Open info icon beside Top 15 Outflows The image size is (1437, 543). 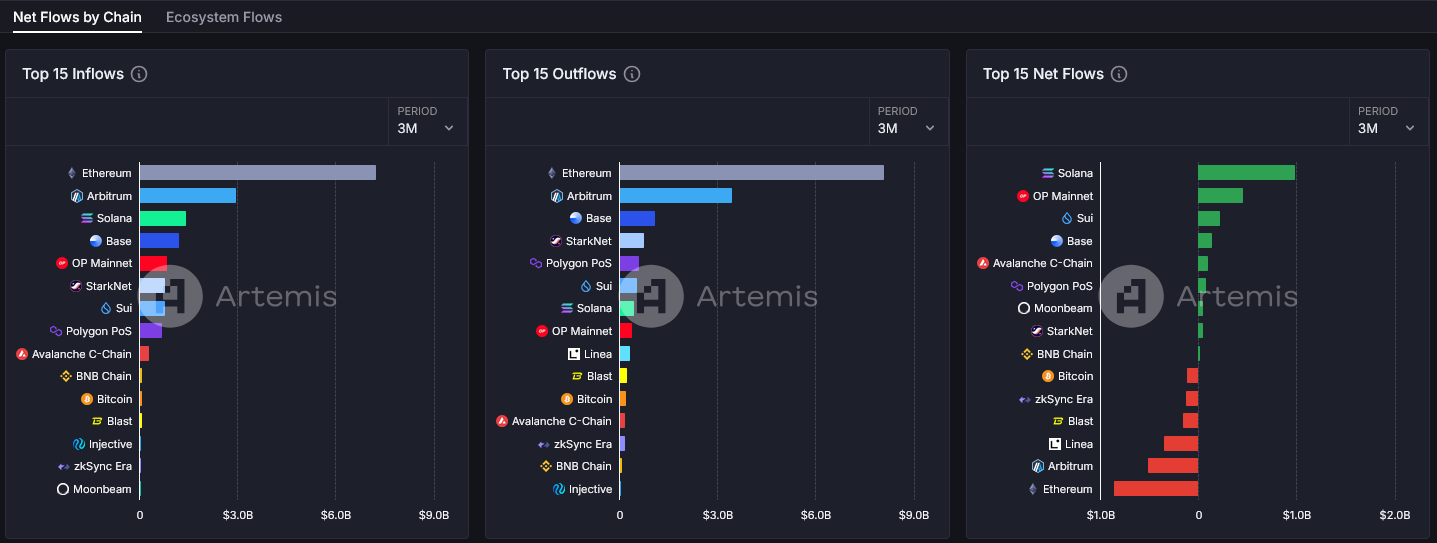click(x=632, y=74)
